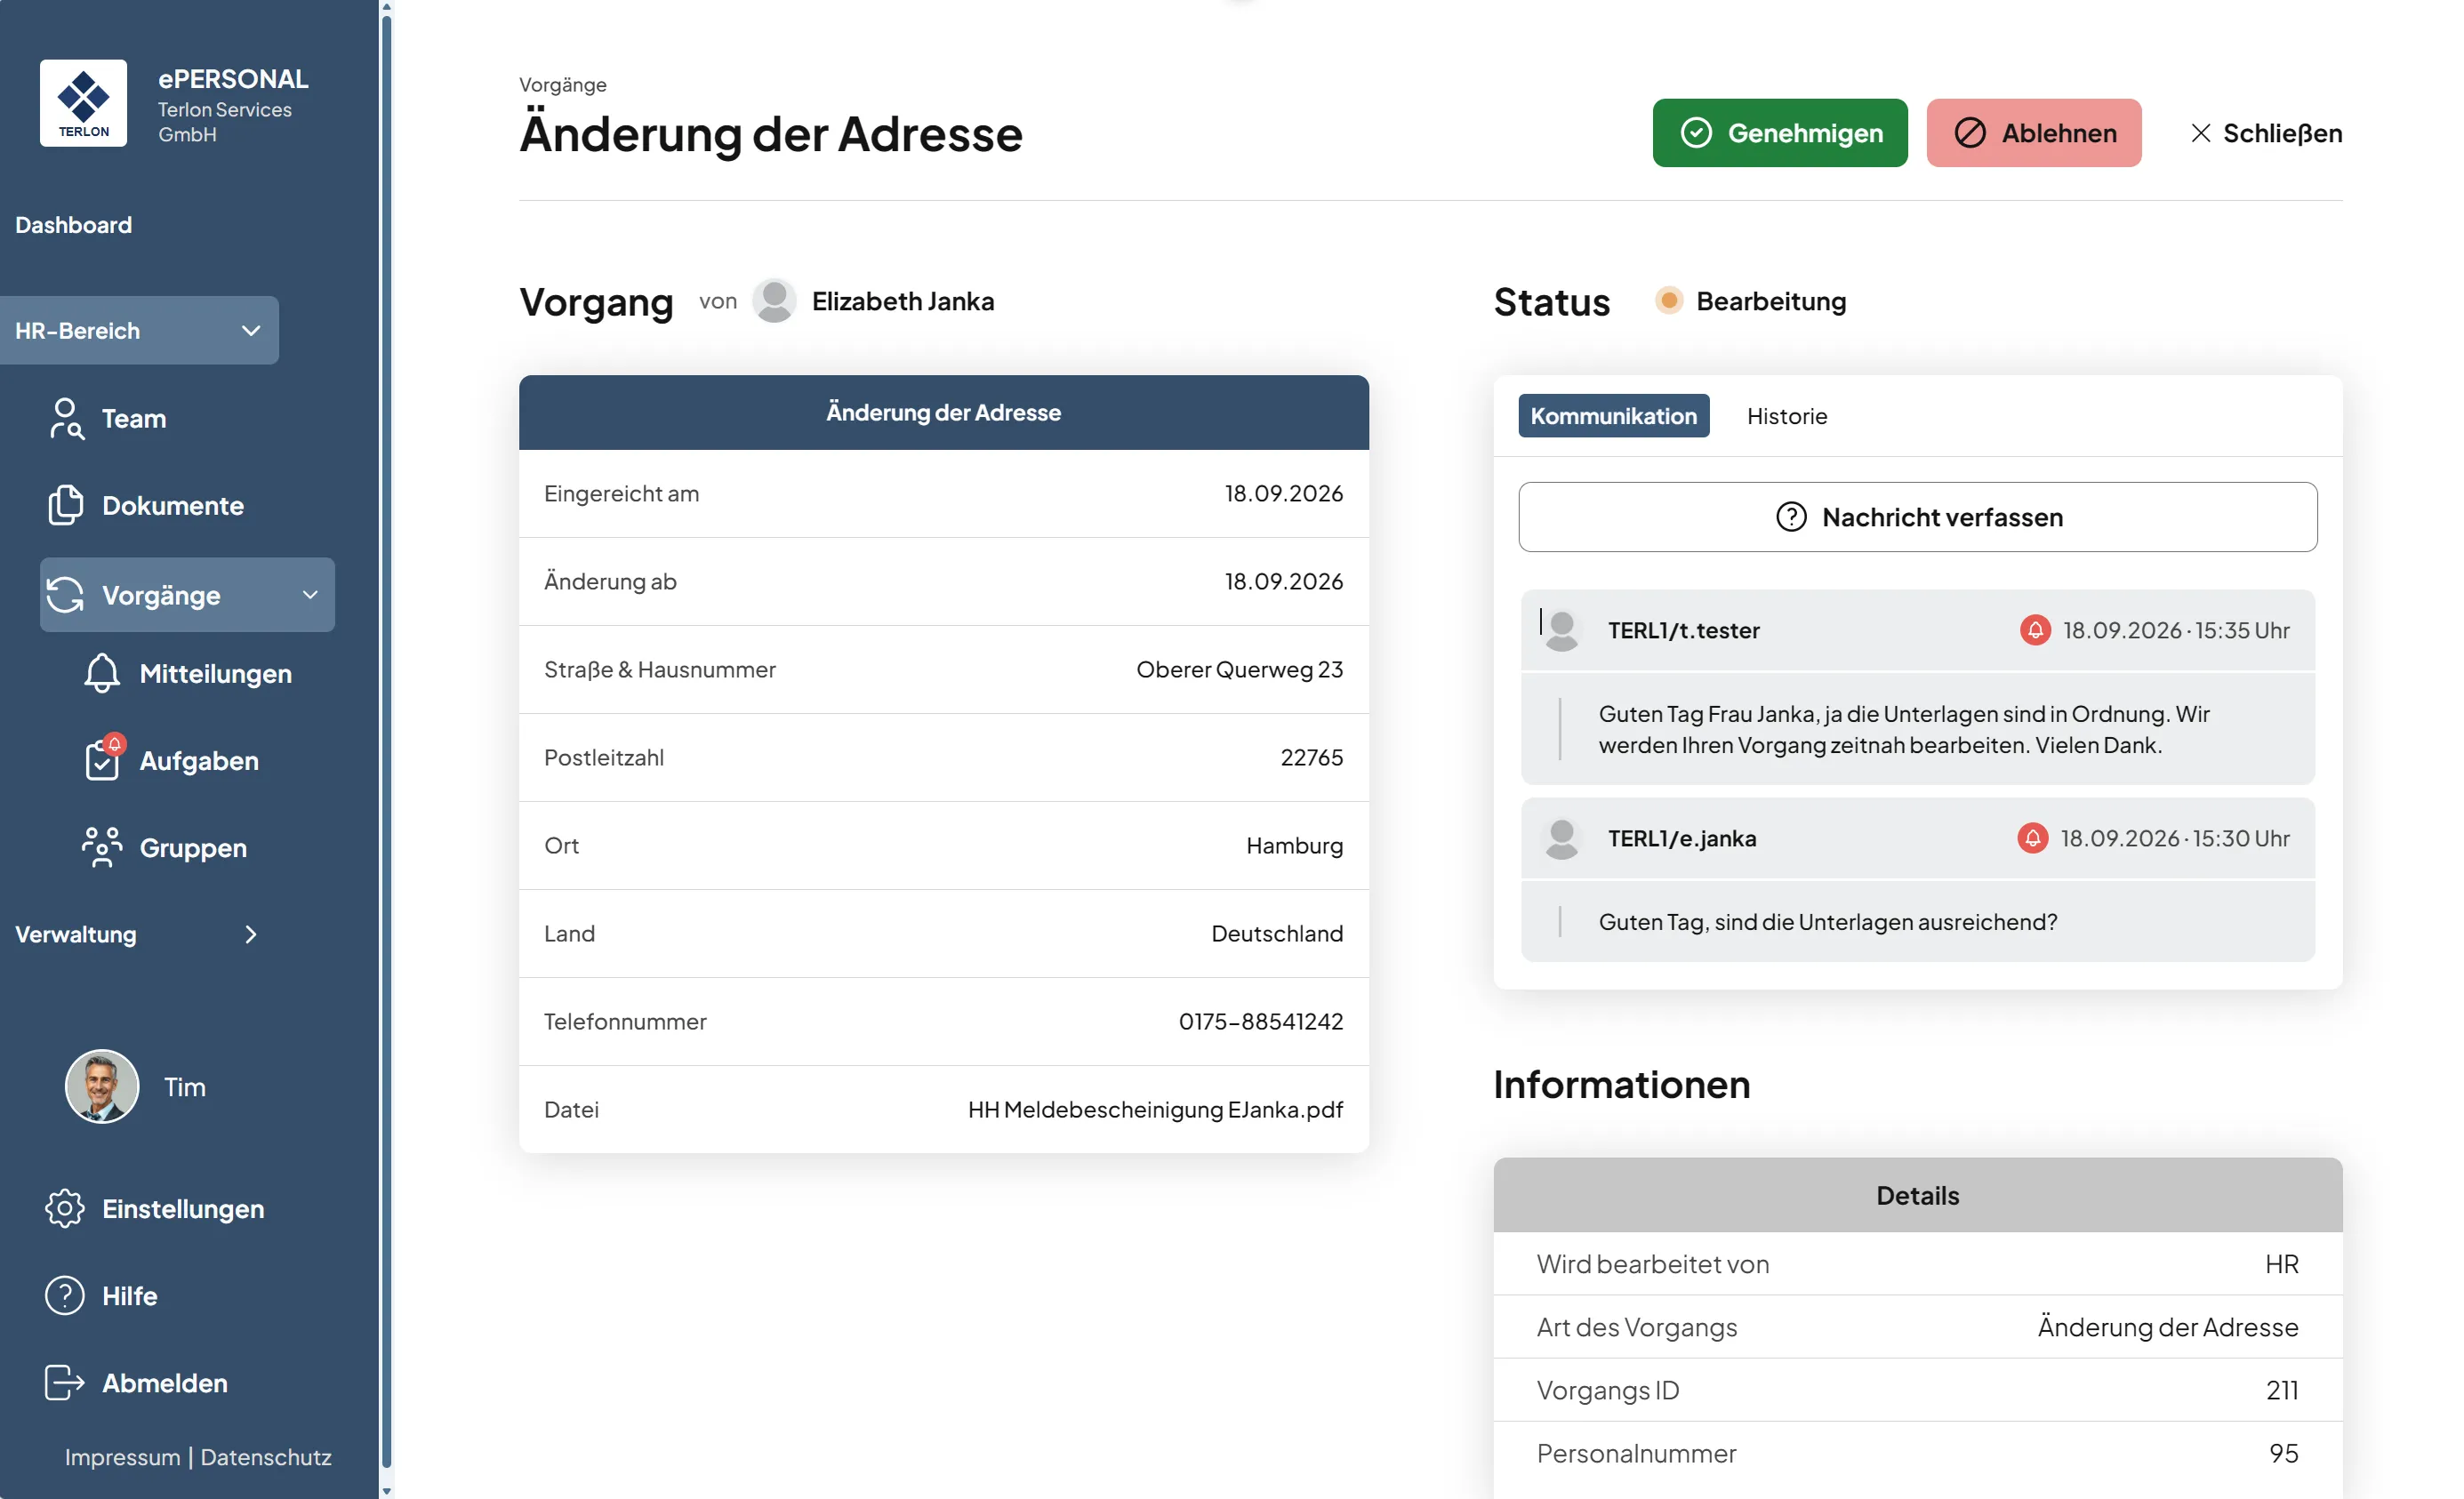Click Tim's profile photo
This screenshot has width=2464, height=1499.
click(x=102, y=1086)
